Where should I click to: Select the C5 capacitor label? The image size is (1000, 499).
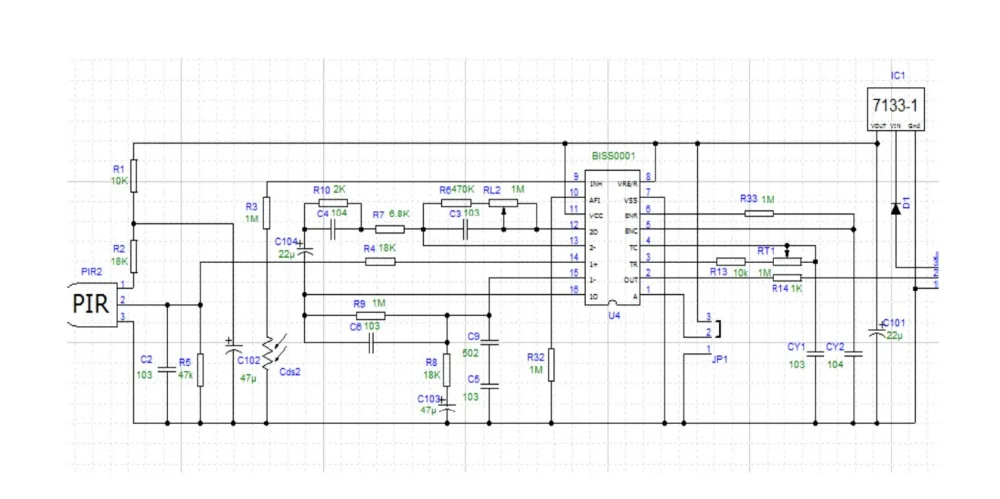coord(473,379)
